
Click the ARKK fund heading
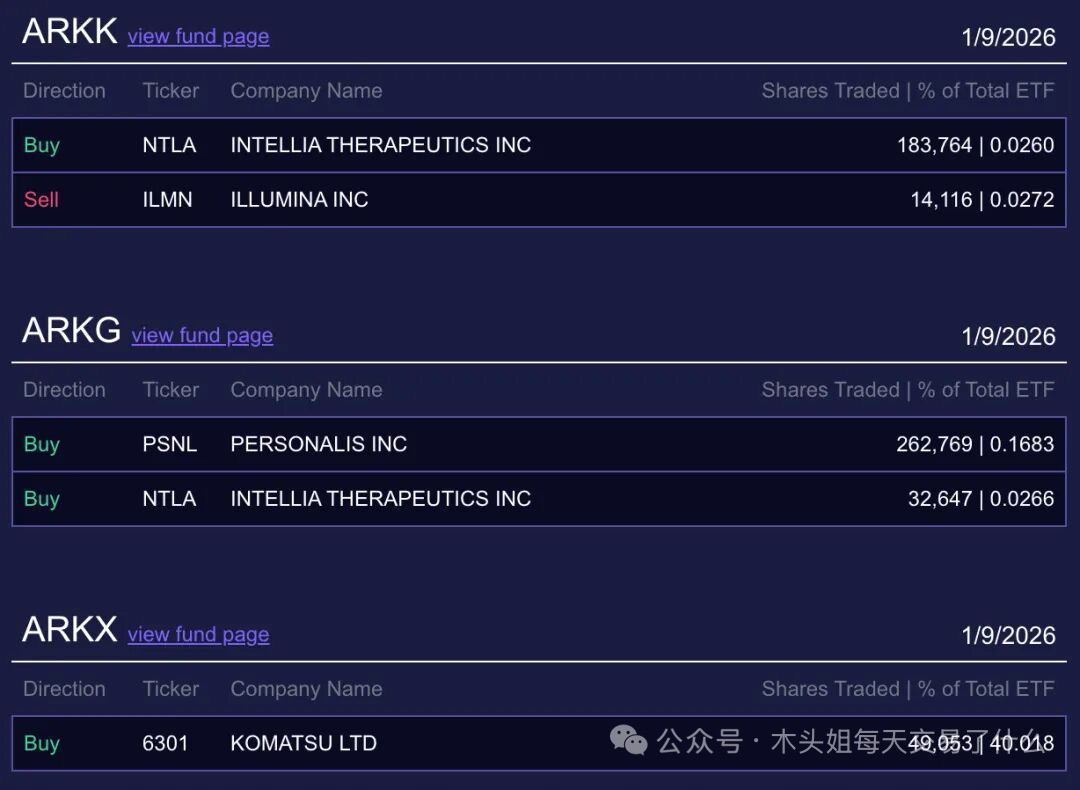[70, 31]
